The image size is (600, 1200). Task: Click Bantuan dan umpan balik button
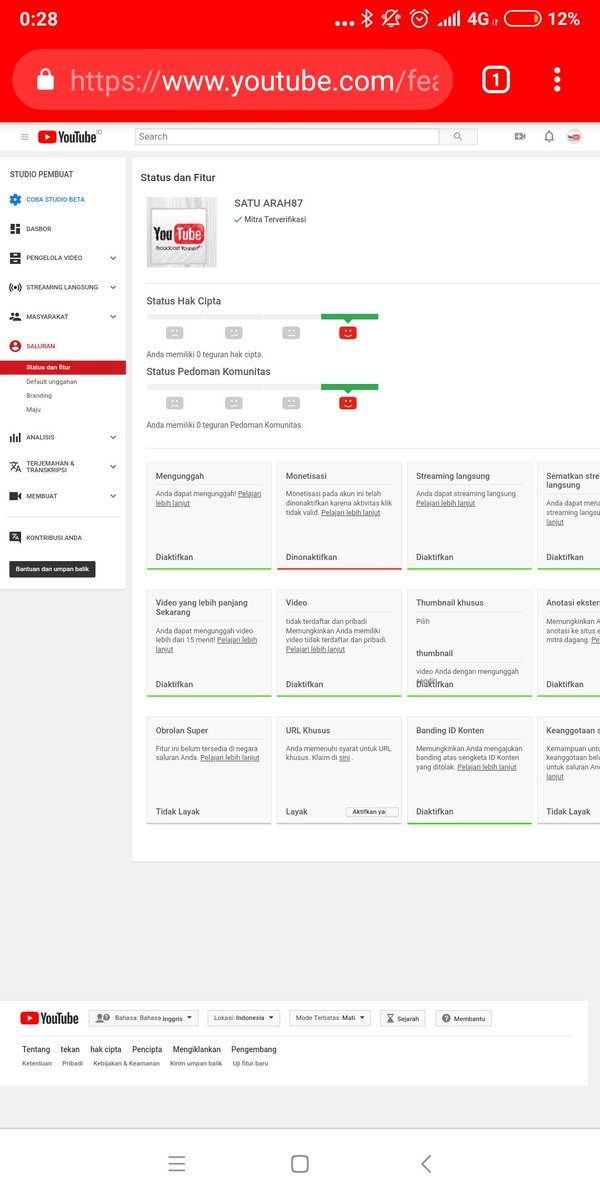click(52, 569)
